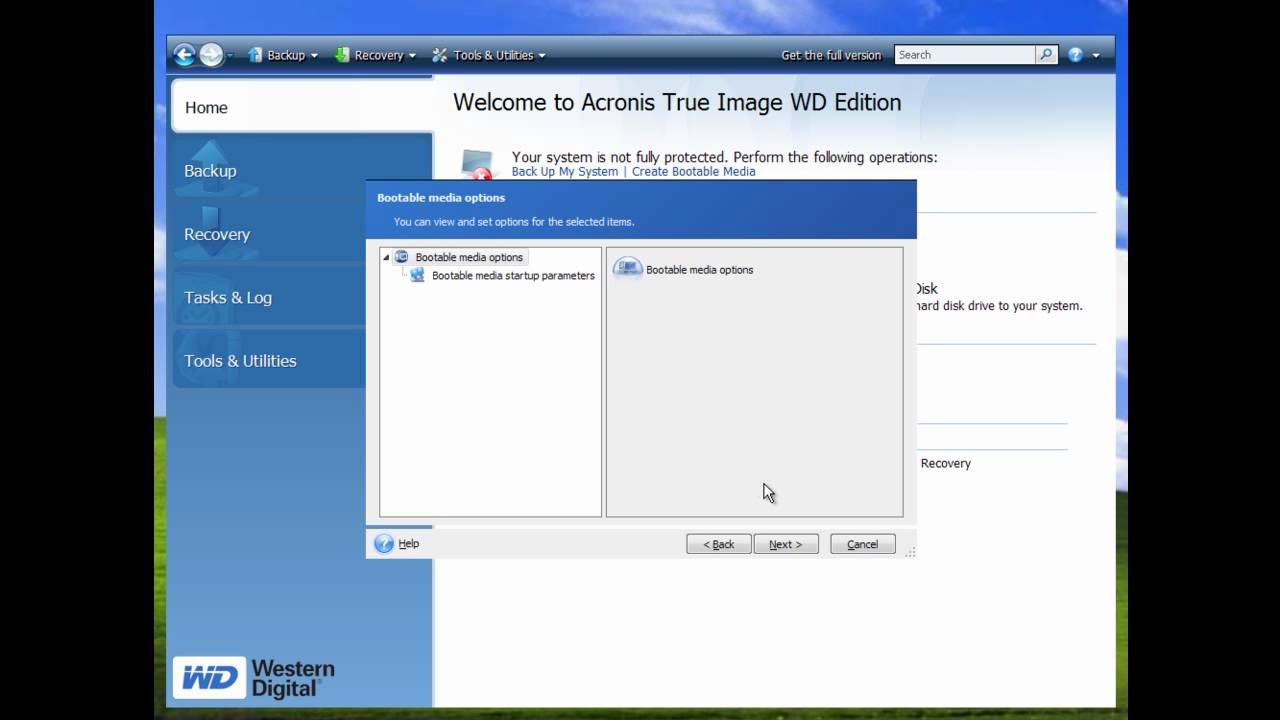1280x720 pixels.
Task: Open Tasks & Log in the sidebar
Action: tap(269, 297)
